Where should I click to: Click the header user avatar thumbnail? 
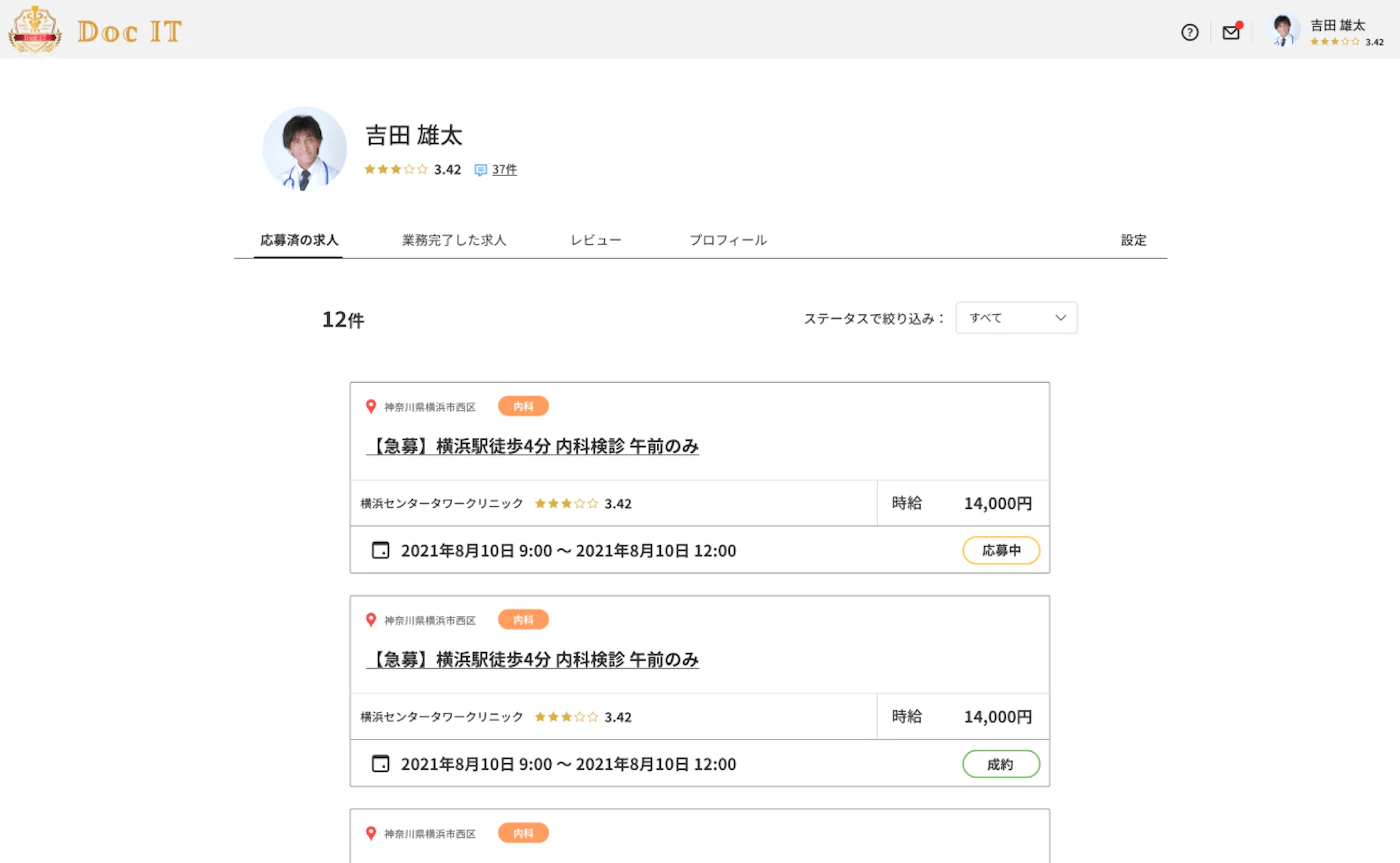click(x=1284, y=31)
